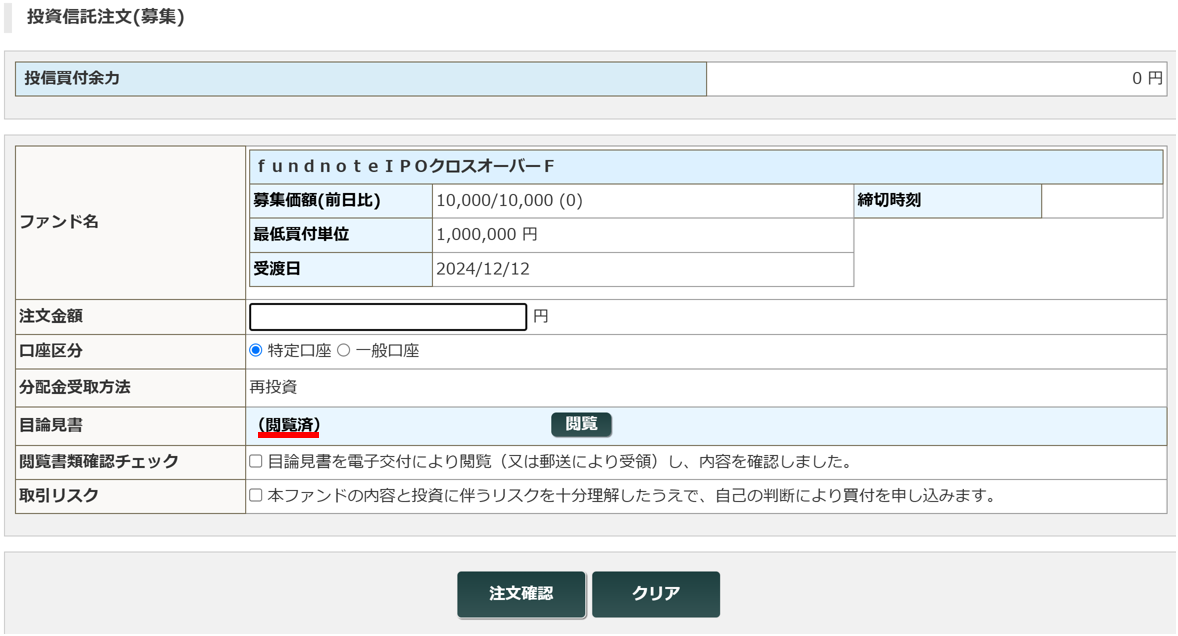Screen dimensions: 1178x636
Task: Click the 最低買付単位 label cell
Action: coord(340,235)
